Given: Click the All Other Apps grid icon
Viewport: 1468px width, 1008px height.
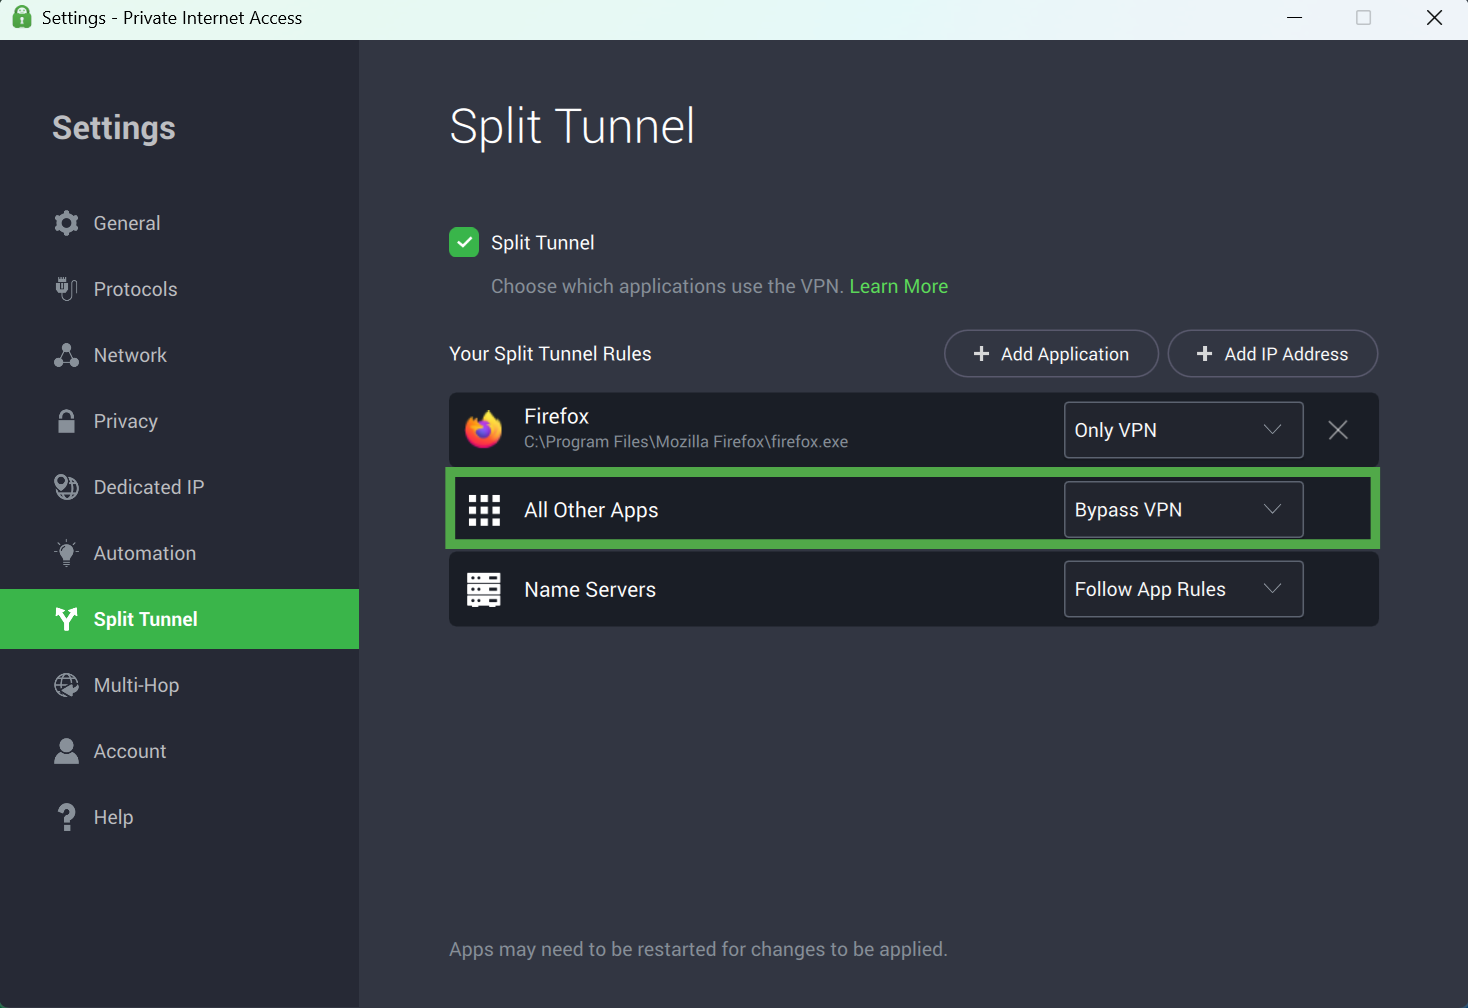Looking at the screenshot, I should [484, 510].
